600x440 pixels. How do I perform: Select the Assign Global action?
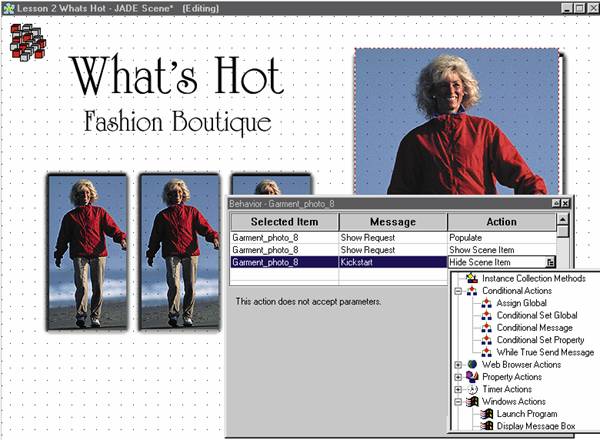522,303
